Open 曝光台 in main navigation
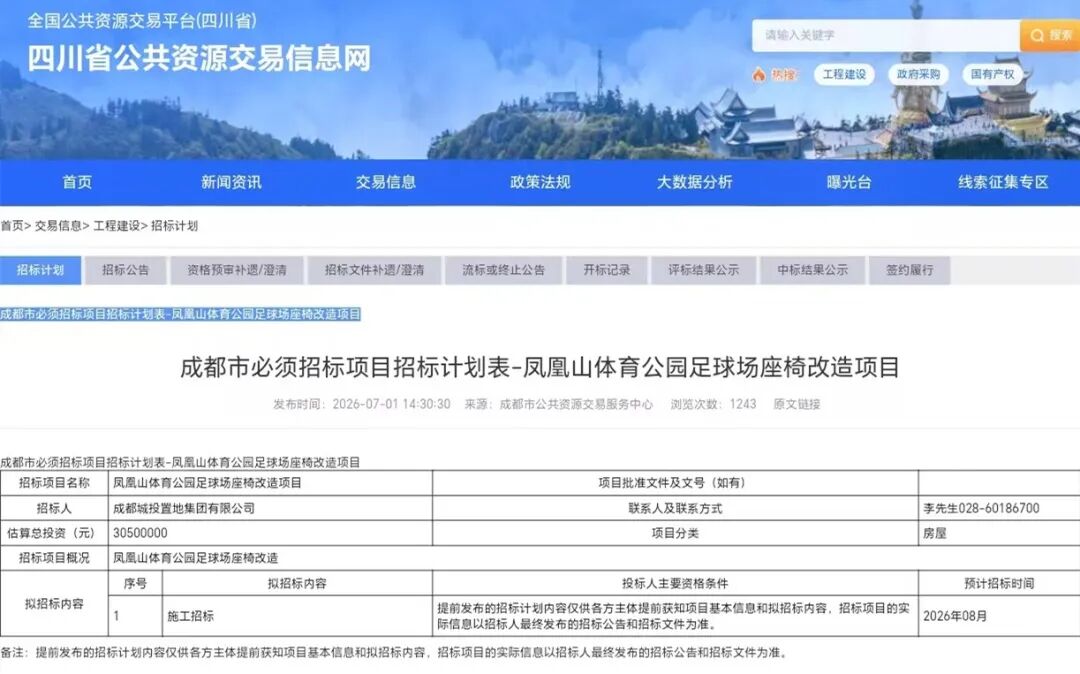This screenshot has width=1080, height=674. (x=849, y=182)
